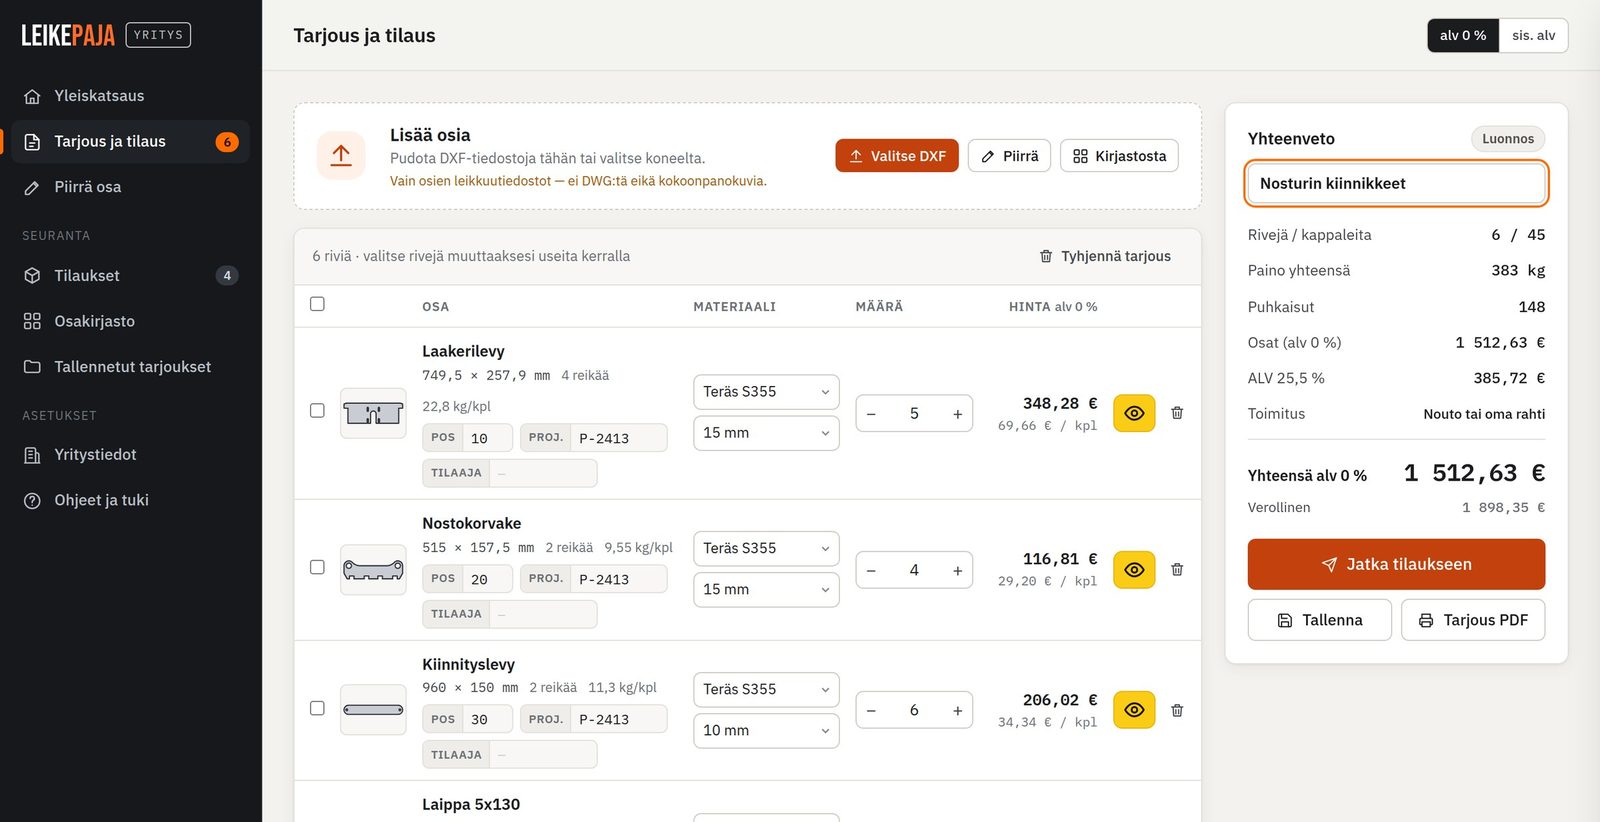The image size is (1600, 822).
Task: Open Kiinnityslevy thickness dropdown 10 mm
Action: click(x=766, y=731)
